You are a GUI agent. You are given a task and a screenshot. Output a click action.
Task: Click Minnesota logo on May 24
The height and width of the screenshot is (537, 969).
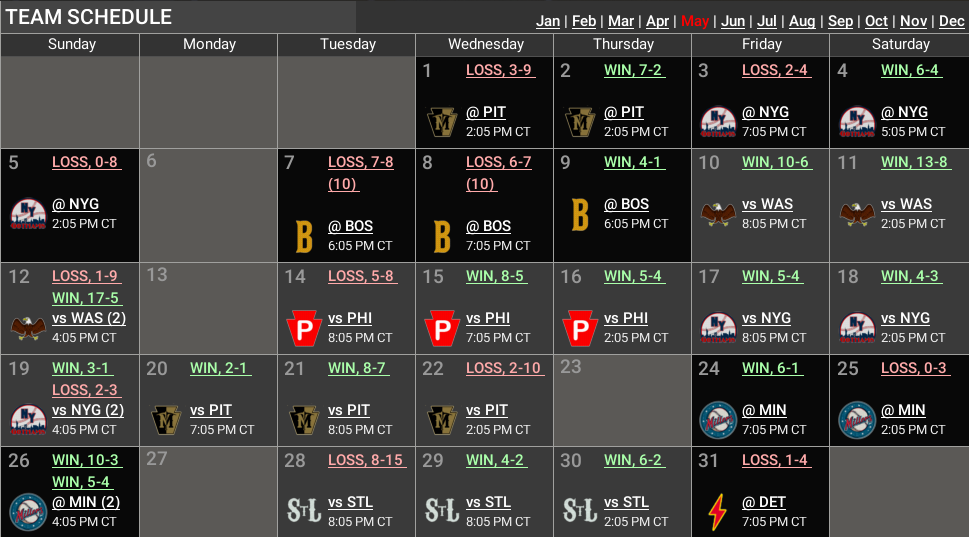click(717, 419)
